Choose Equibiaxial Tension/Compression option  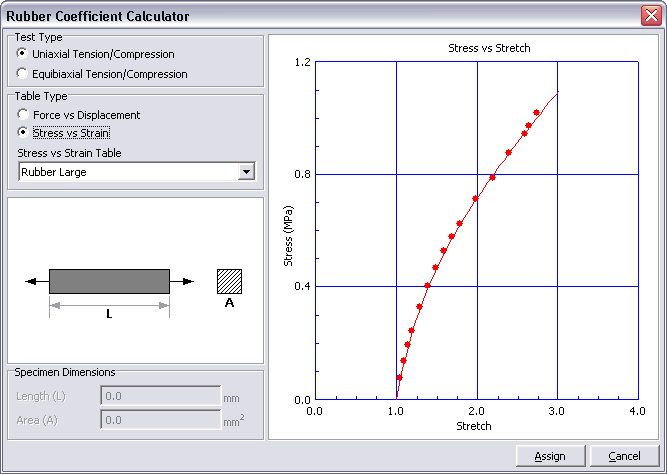[x=23, y=74]
